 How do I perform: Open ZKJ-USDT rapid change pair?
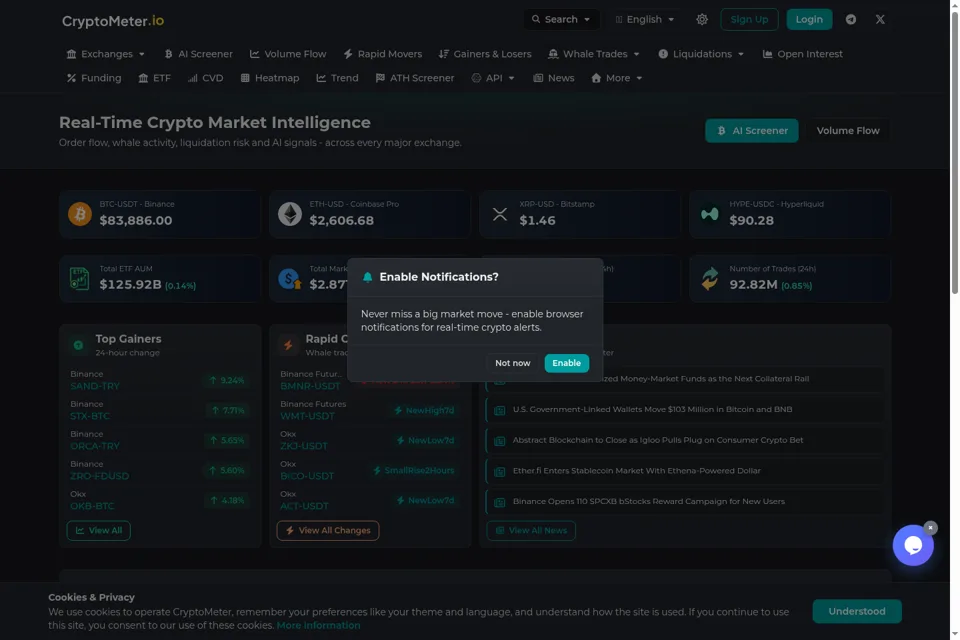tap(304, 446)
